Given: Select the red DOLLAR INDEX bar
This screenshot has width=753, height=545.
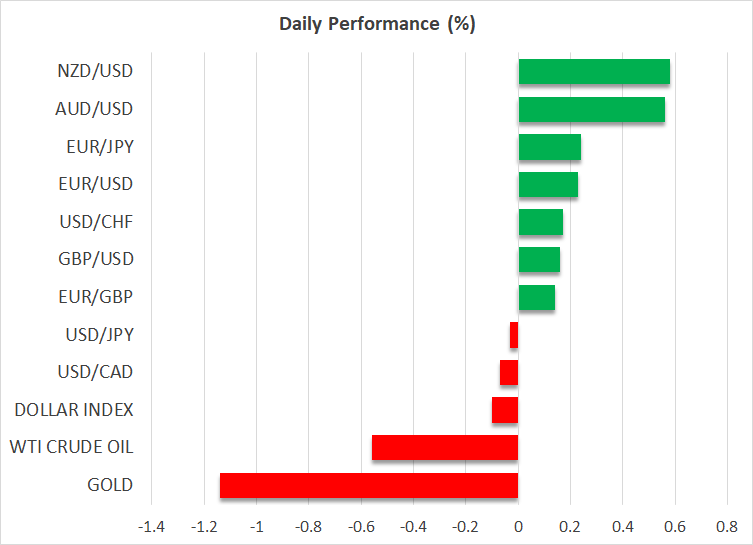Looking at the screenshot, I should coord(505,410).
